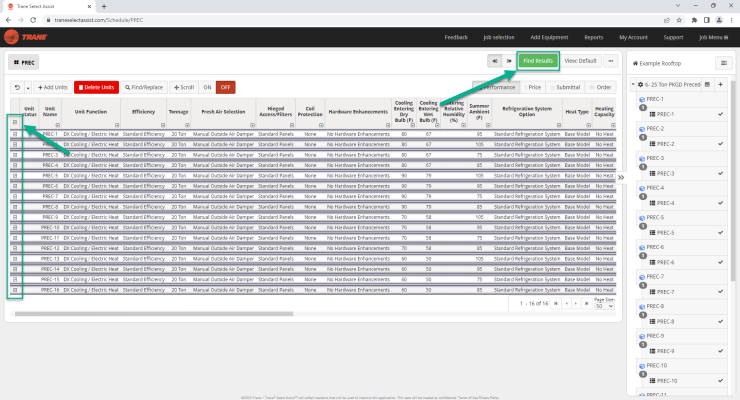This screenshot has height=400, width=740.
Task: Go to previous page of grid
Action: (566, 304)
